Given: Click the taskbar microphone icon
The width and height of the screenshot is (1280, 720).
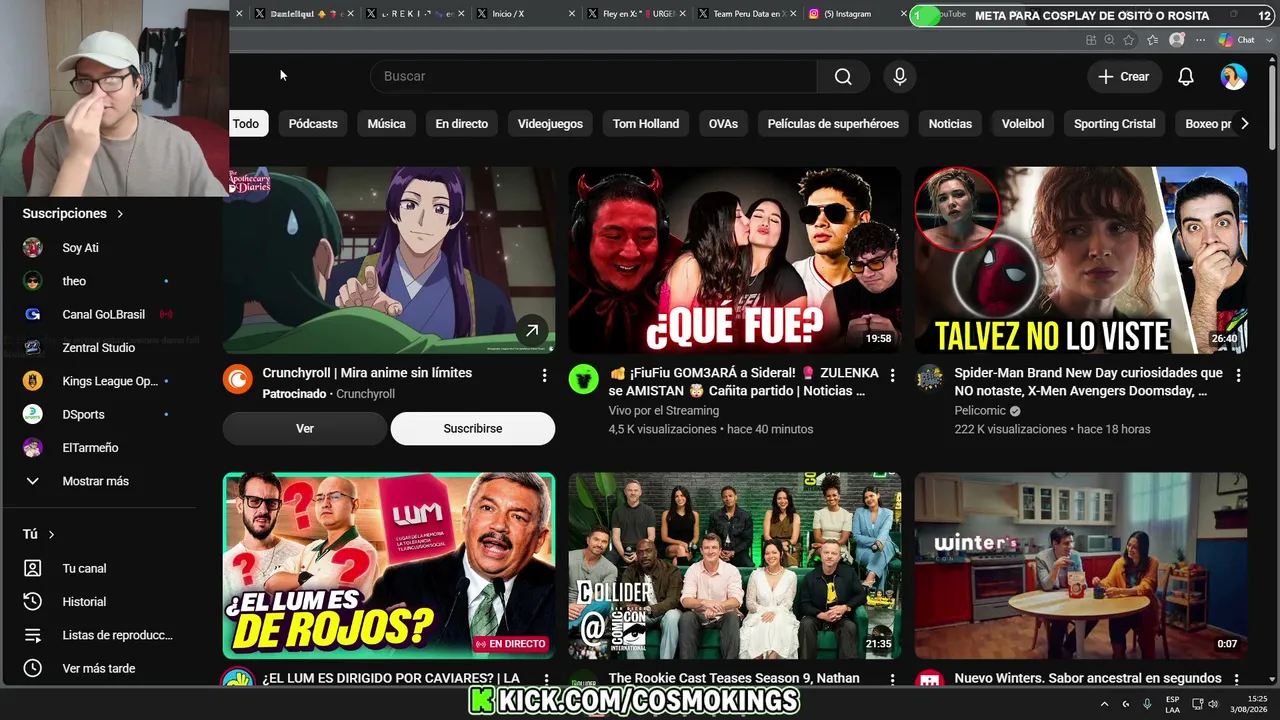Looking at the screenshot, I should point(1147,704).
